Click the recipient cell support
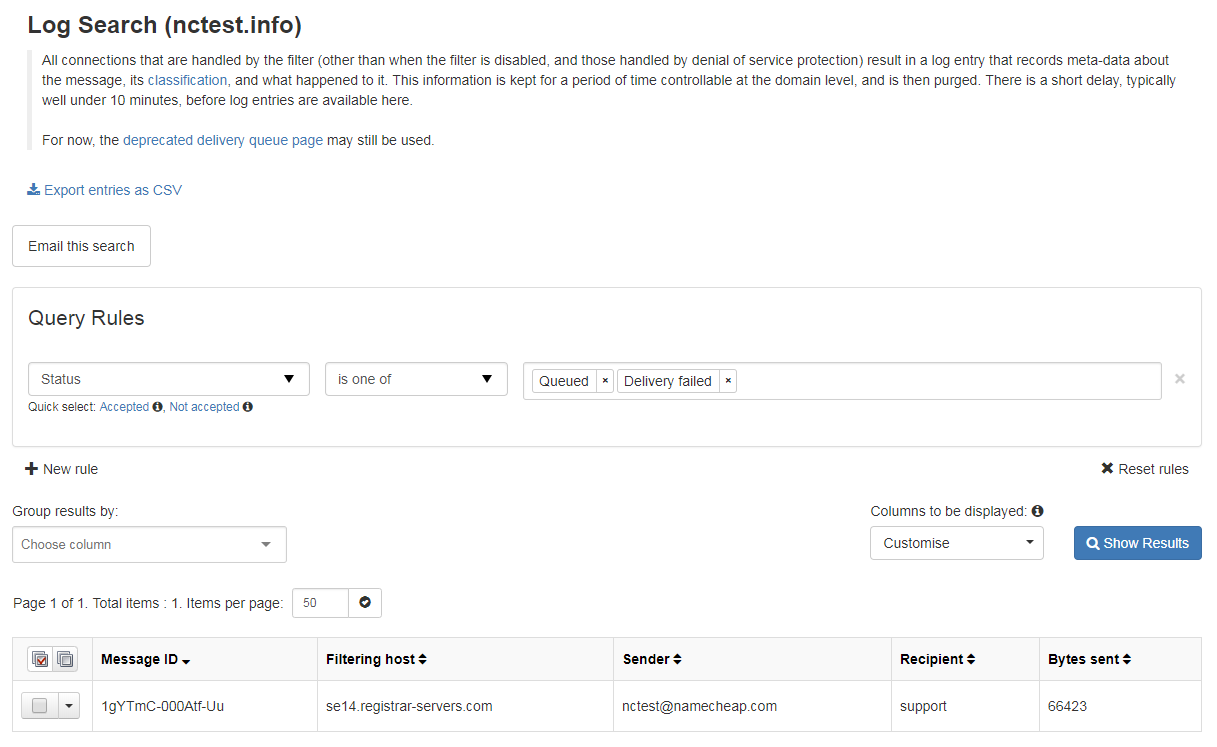Screen dimensions: 1217x747 [x=923, y=706]
